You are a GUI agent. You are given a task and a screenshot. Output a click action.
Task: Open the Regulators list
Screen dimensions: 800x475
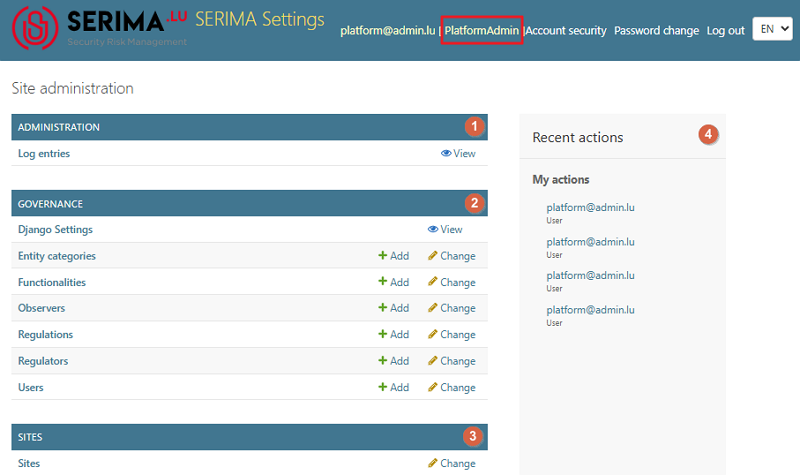pos(43,361)
